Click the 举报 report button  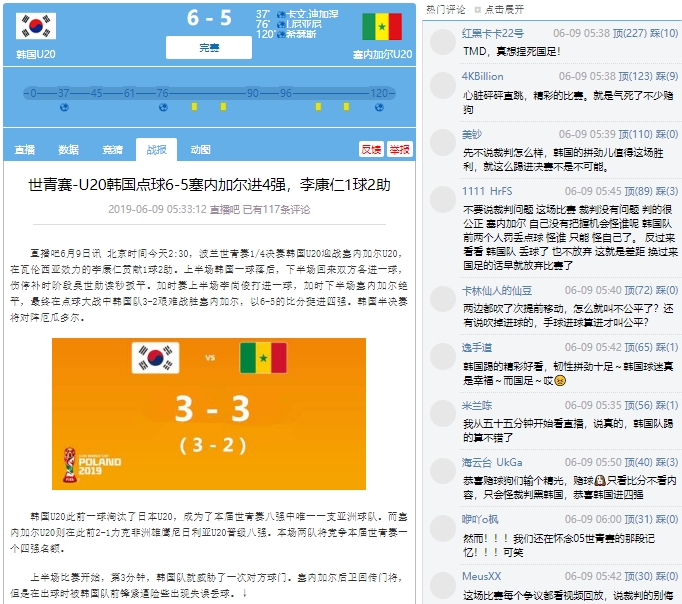[x=400, y=149]
